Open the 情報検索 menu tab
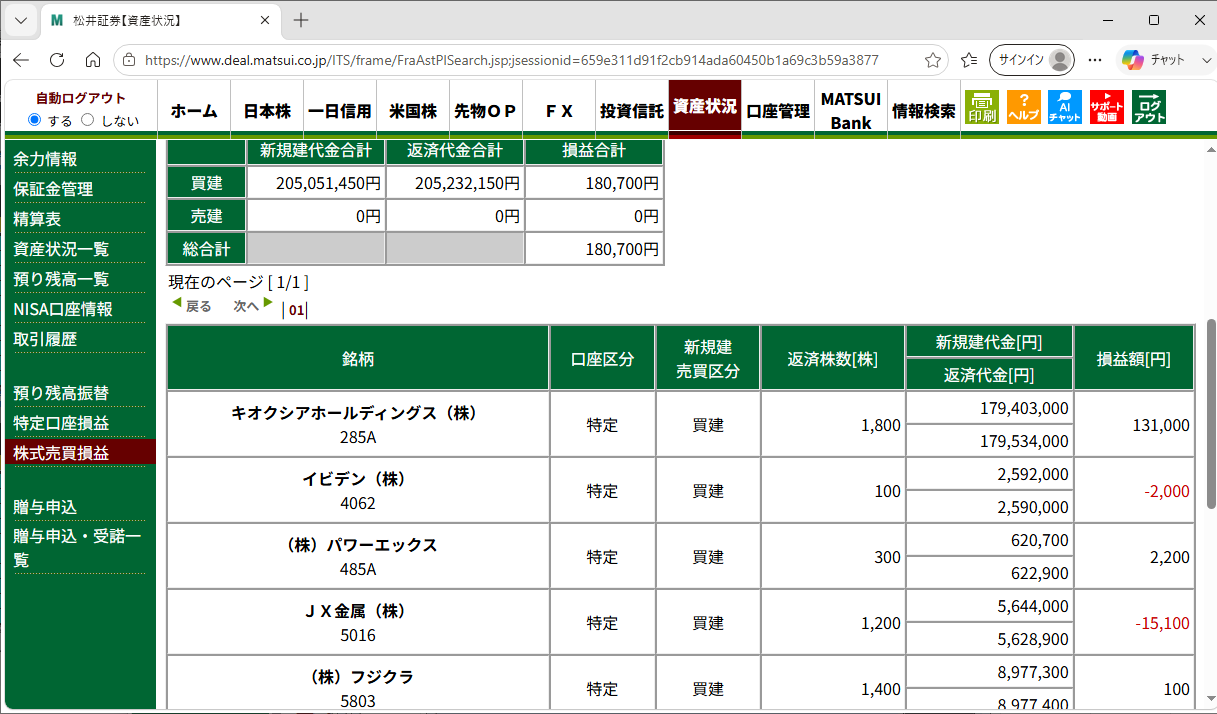Image resolution: width=1217 pixels, height=714 pixels. pyautogui.click(x=924, y=111)
